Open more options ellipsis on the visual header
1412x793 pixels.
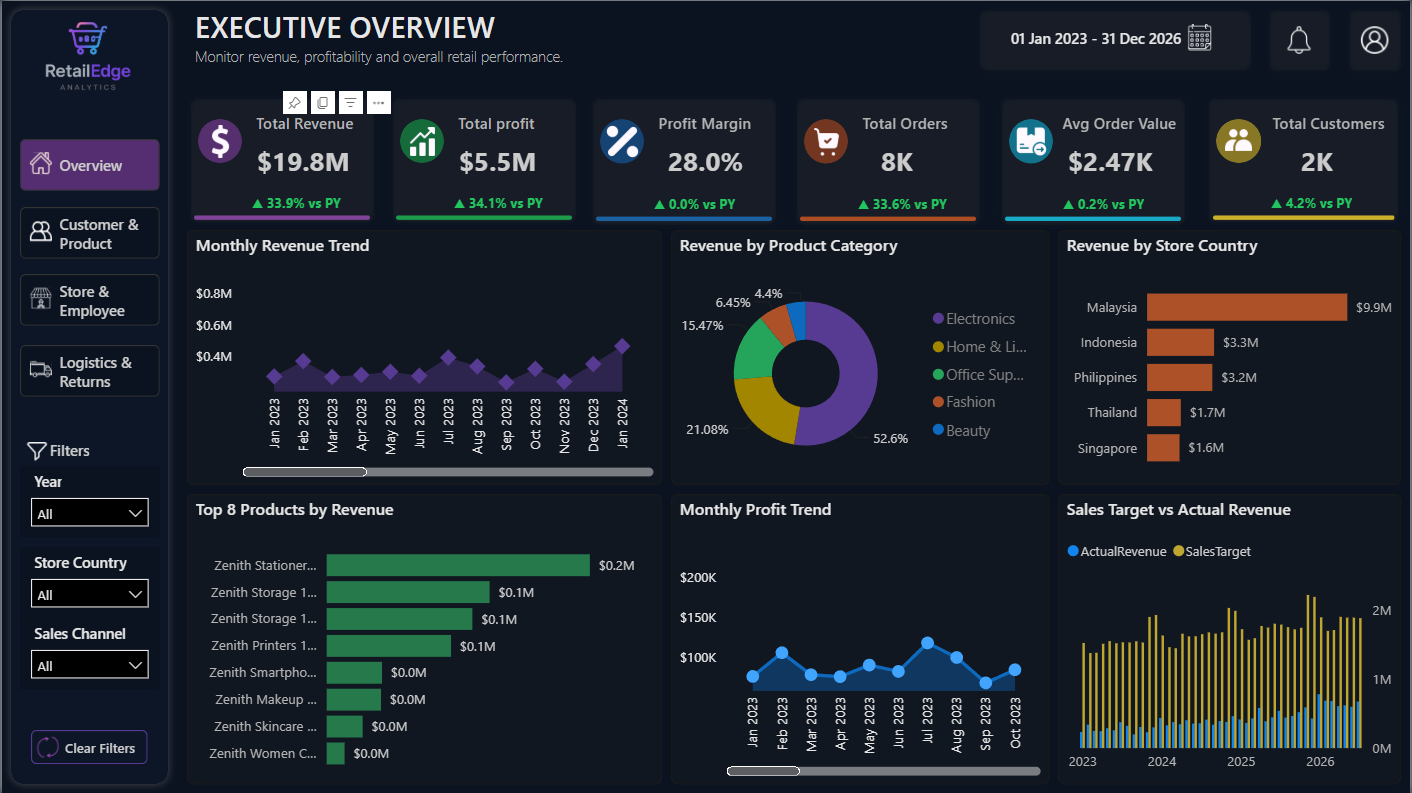point(378,103)
